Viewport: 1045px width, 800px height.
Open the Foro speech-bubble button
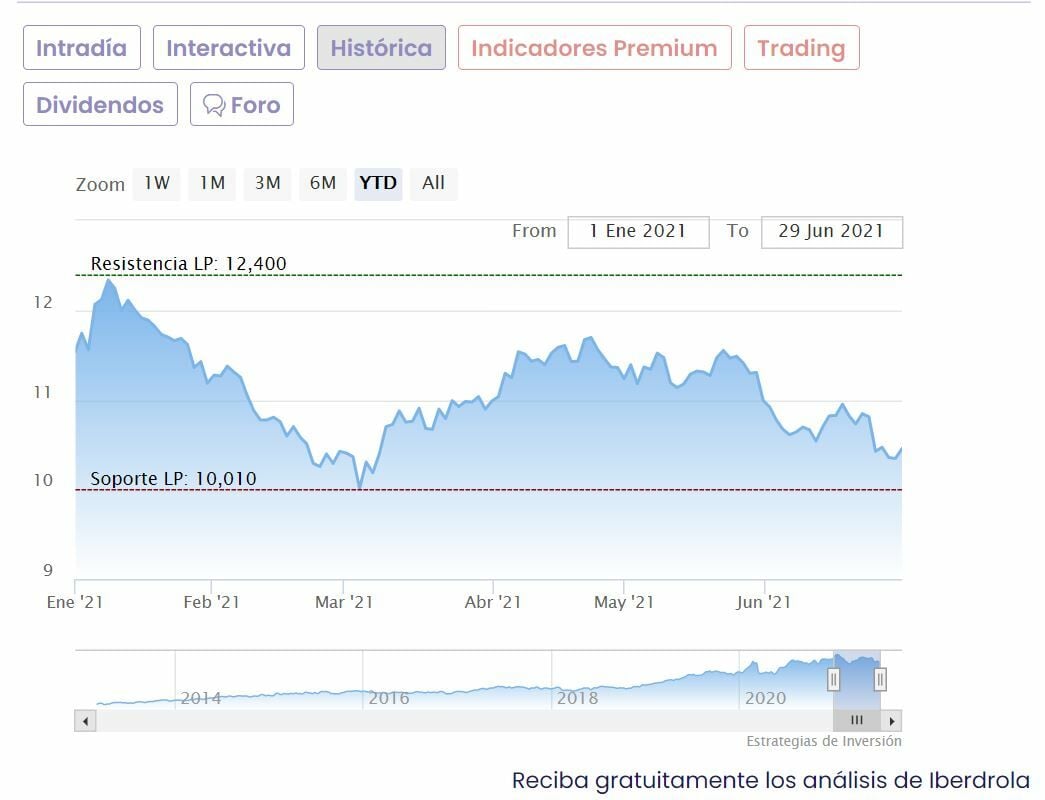[242, 105]
